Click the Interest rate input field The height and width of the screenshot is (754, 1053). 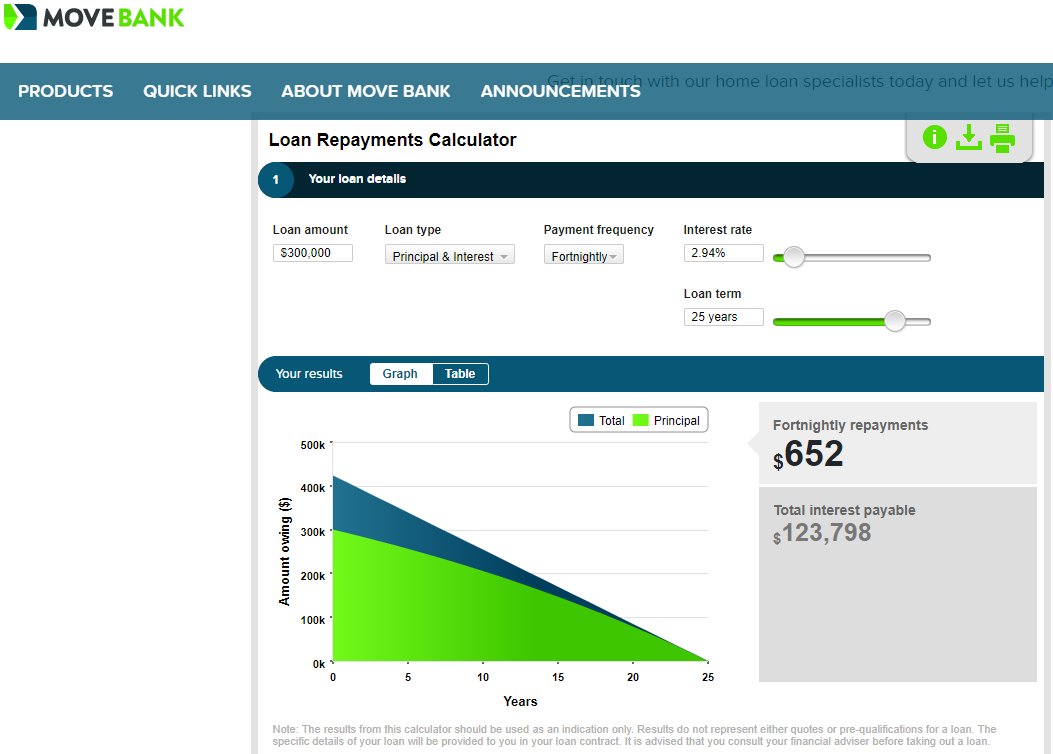(723, 254)
